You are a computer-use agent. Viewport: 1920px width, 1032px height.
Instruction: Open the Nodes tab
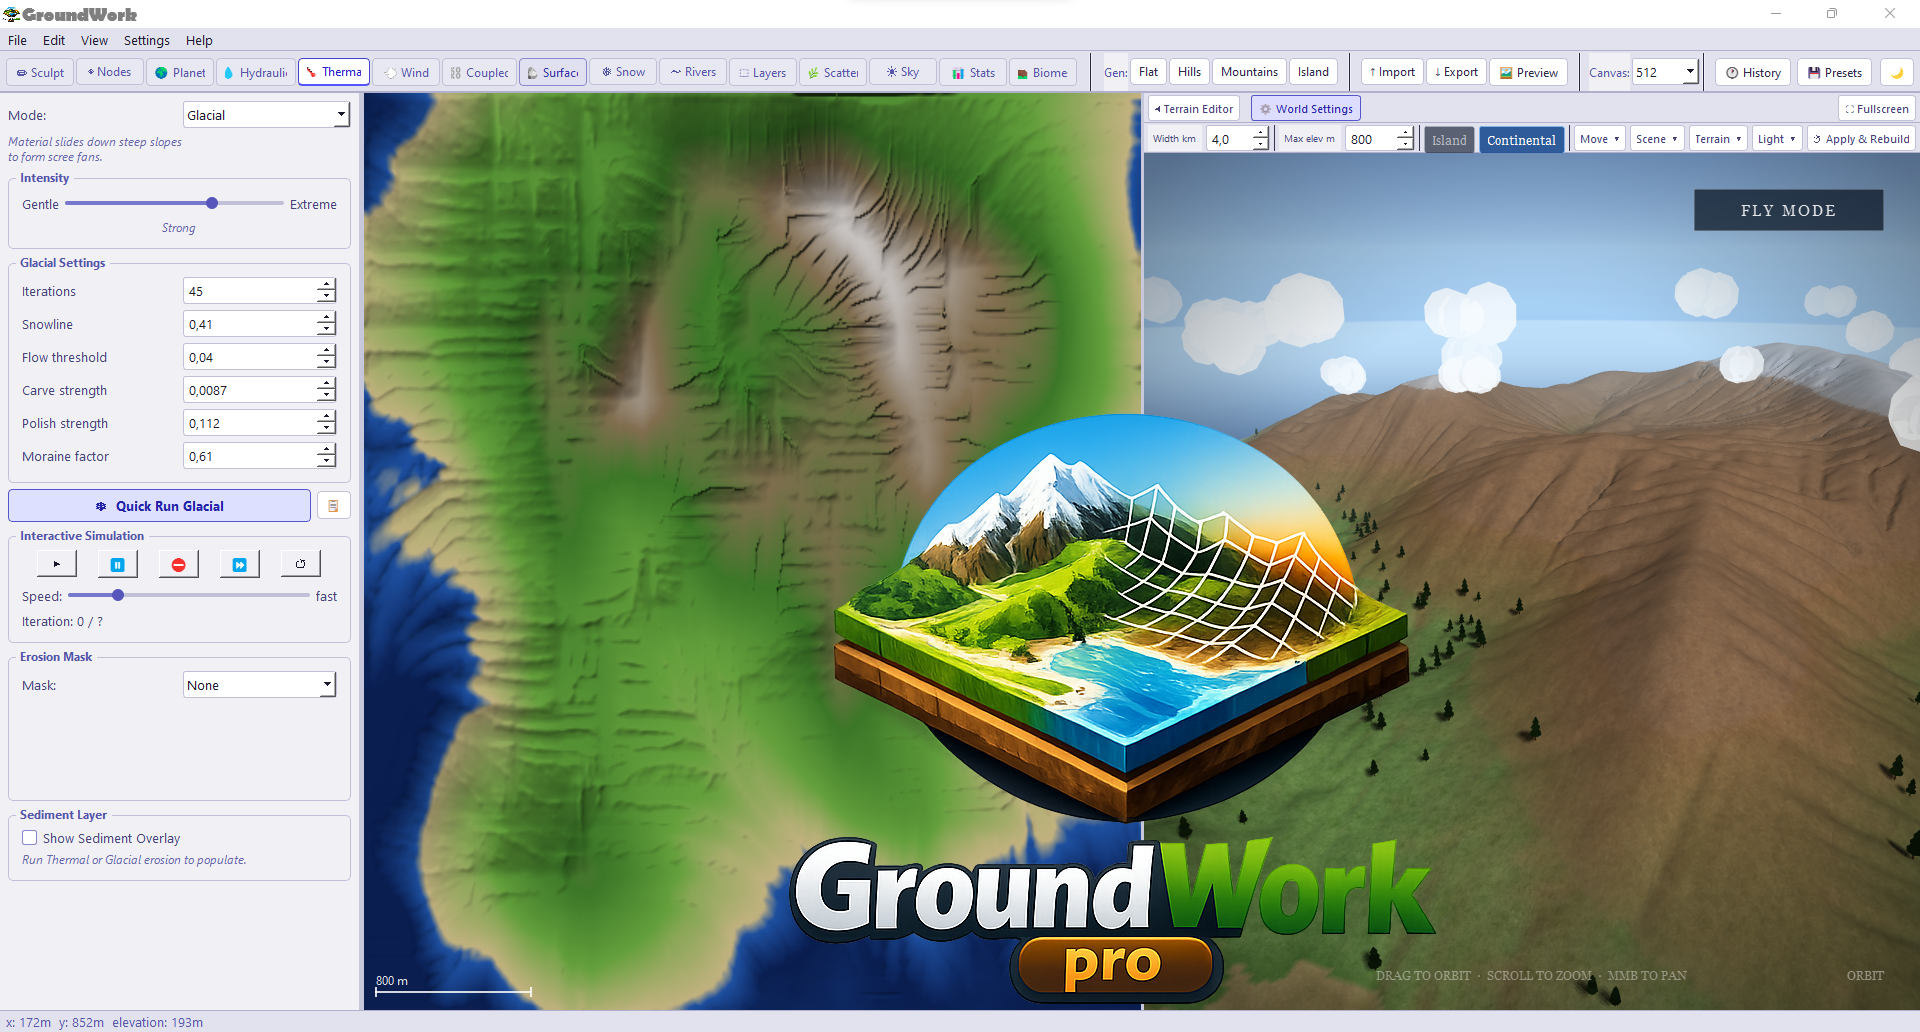click(x=109, y=73)
